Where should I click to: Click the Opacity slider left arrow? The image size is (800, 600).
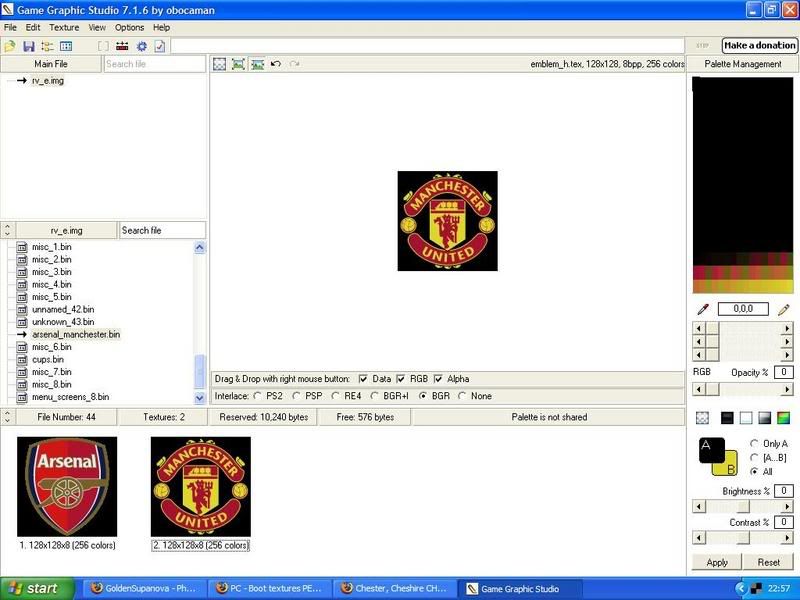click(x=698, y=390)
